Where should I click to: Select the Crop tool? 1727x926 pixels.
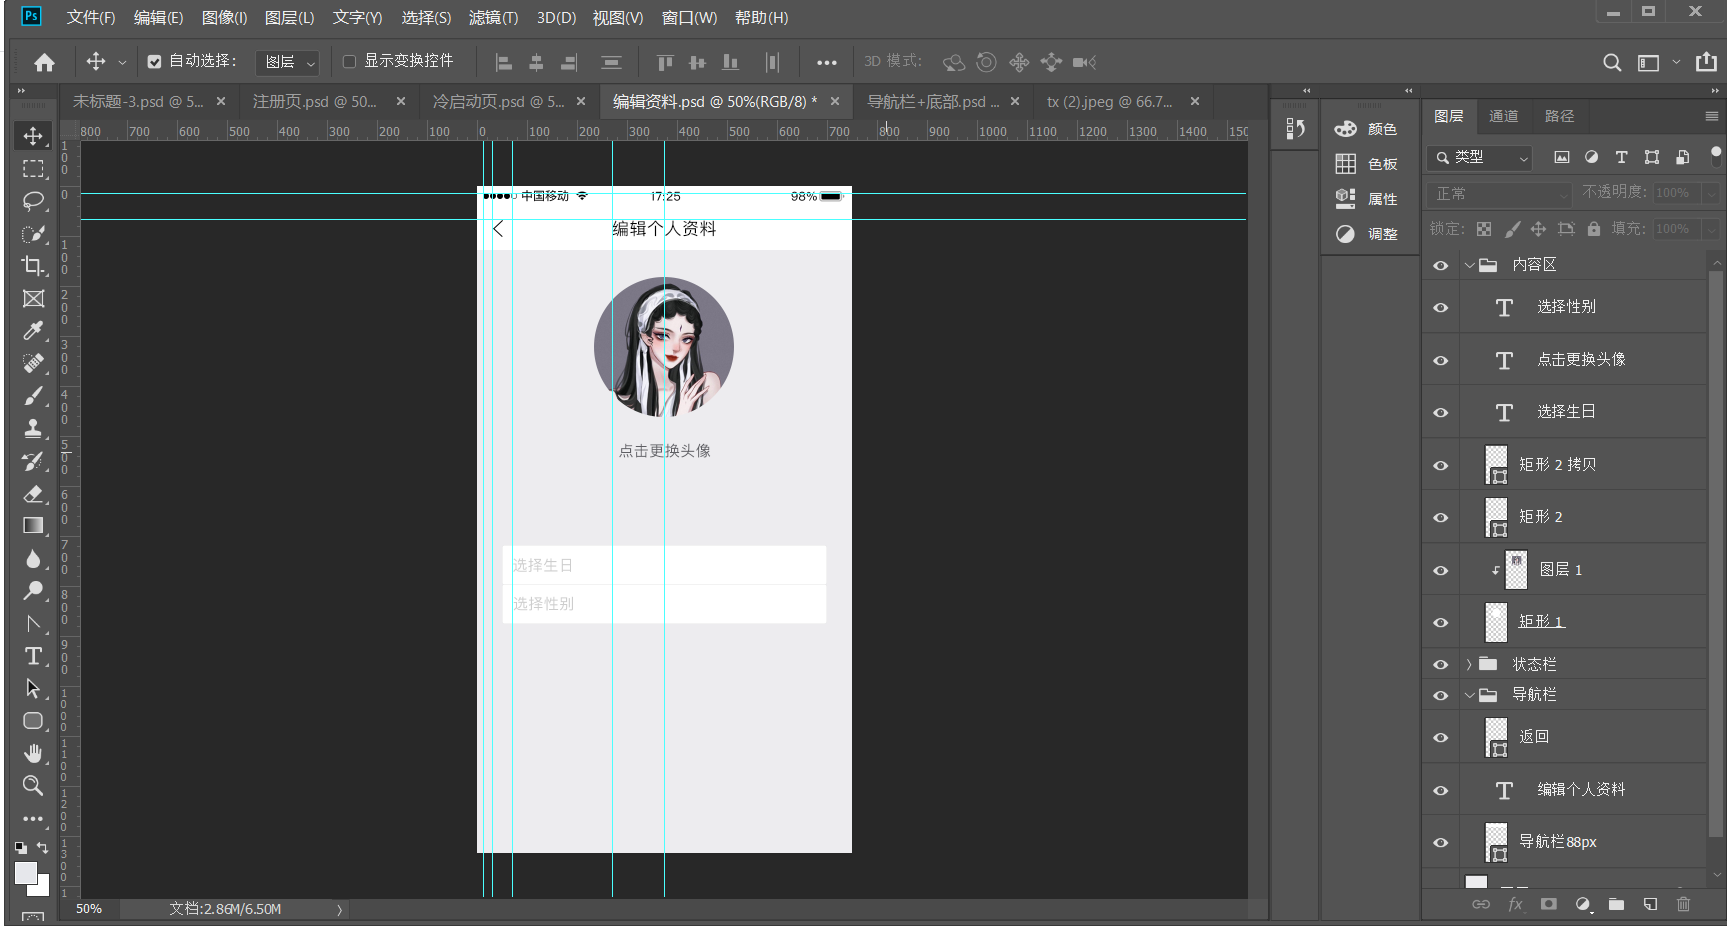tap(33, 266)
